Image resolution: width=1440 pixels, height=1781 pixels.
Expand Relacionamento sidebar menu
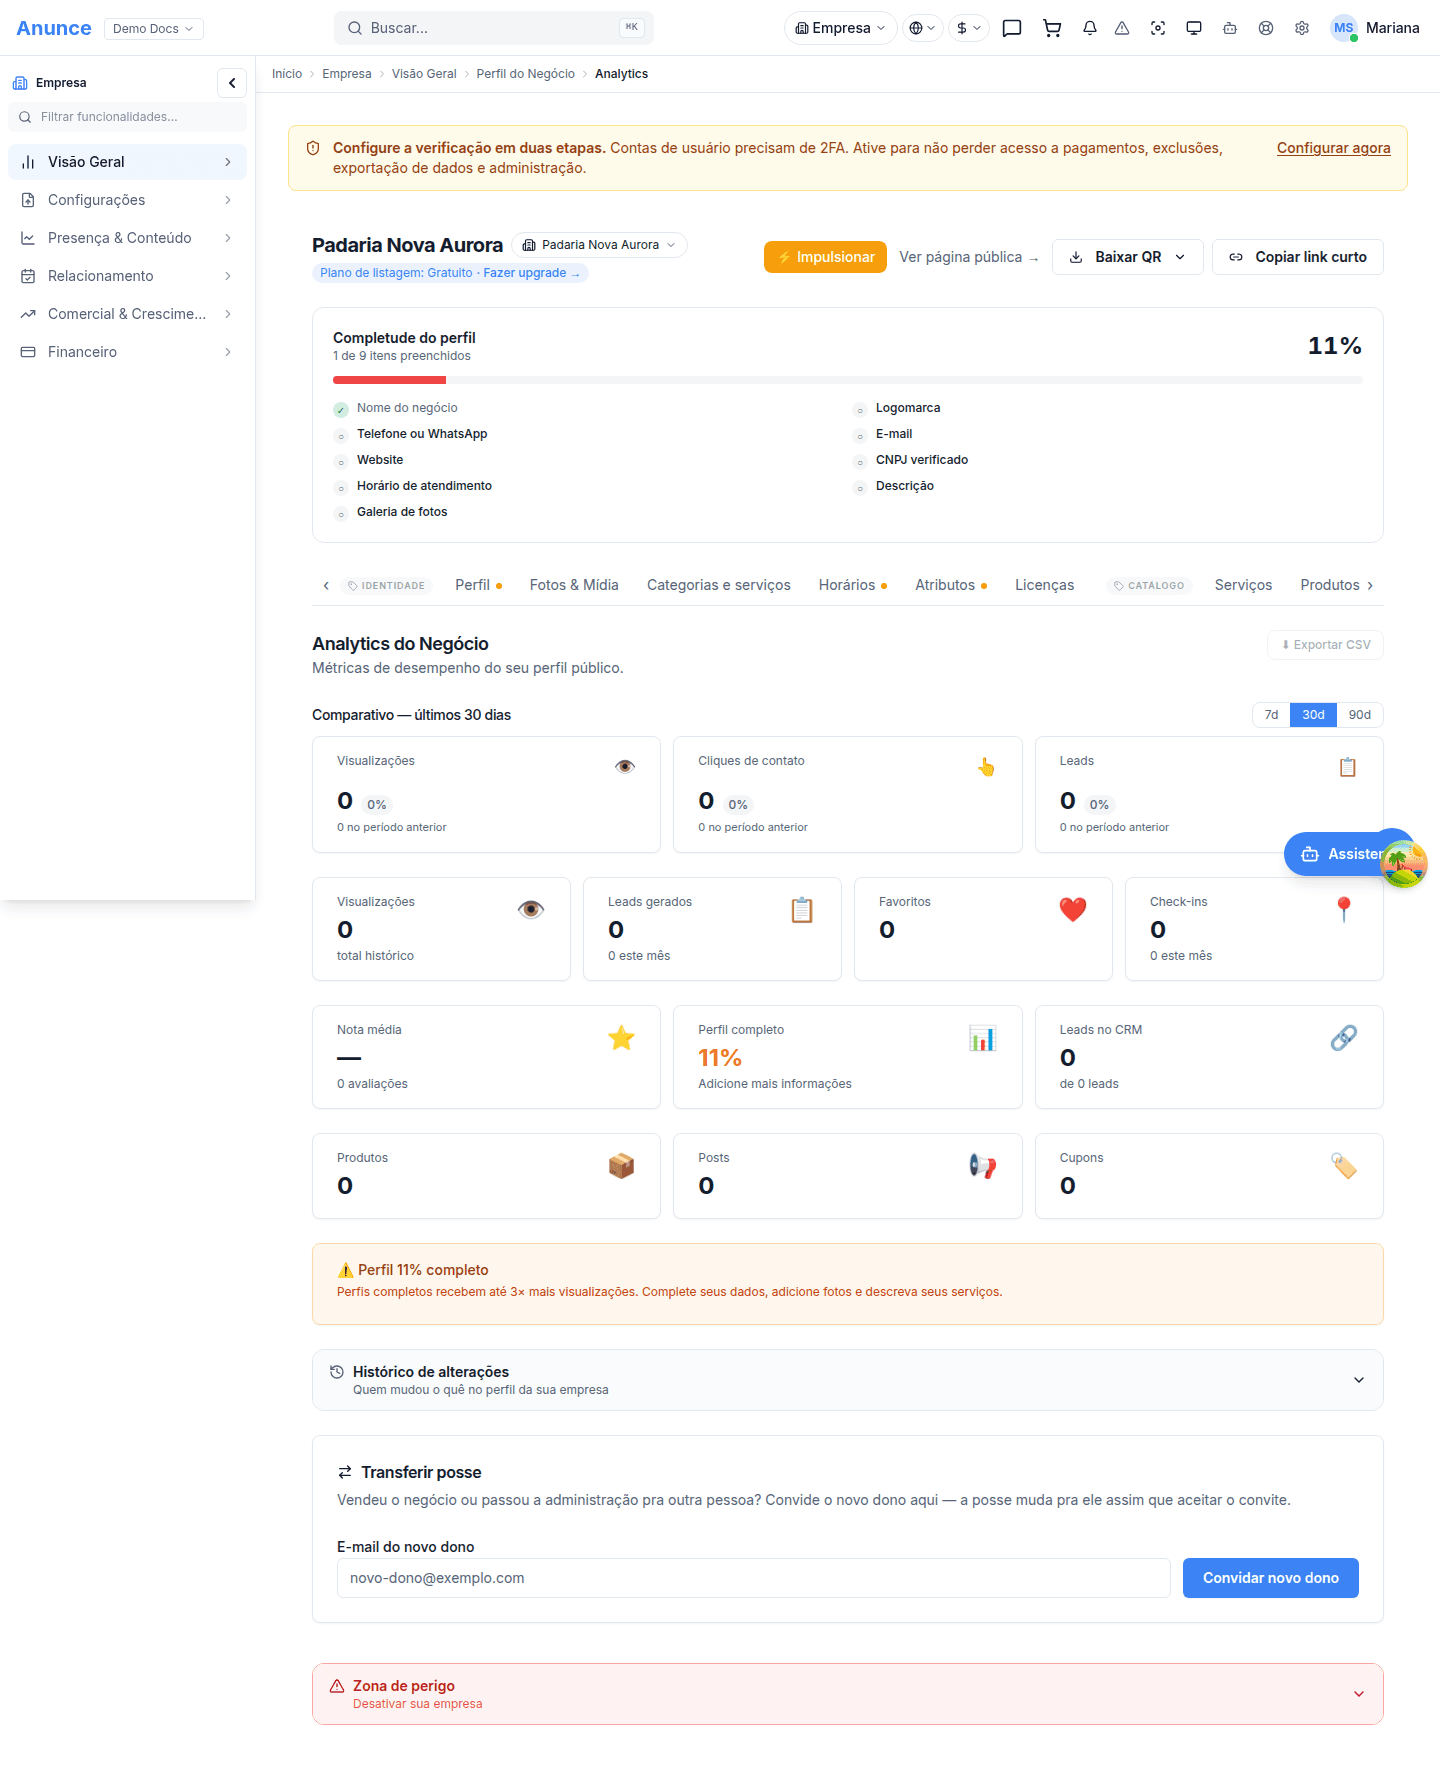(127, 276)
